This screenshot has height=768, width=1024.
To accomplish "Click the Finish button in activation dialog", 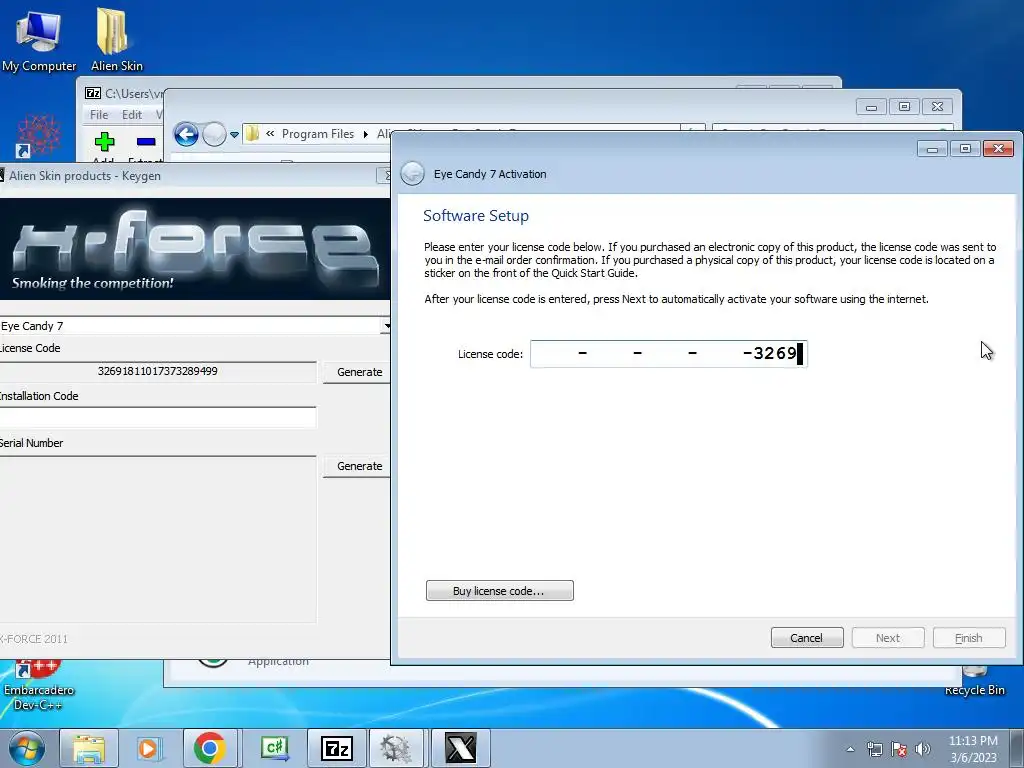I will pyautogui.click(x=968, y=638).
